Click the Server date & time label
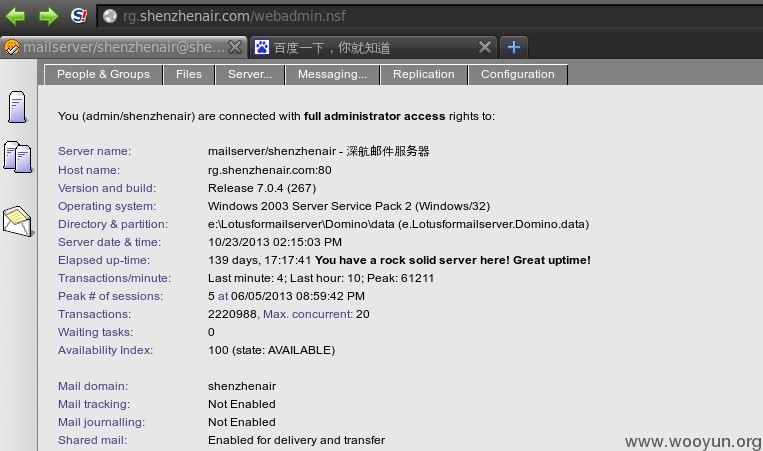The height and width of the screenshot is (451, 763). (x=109, y=242)
